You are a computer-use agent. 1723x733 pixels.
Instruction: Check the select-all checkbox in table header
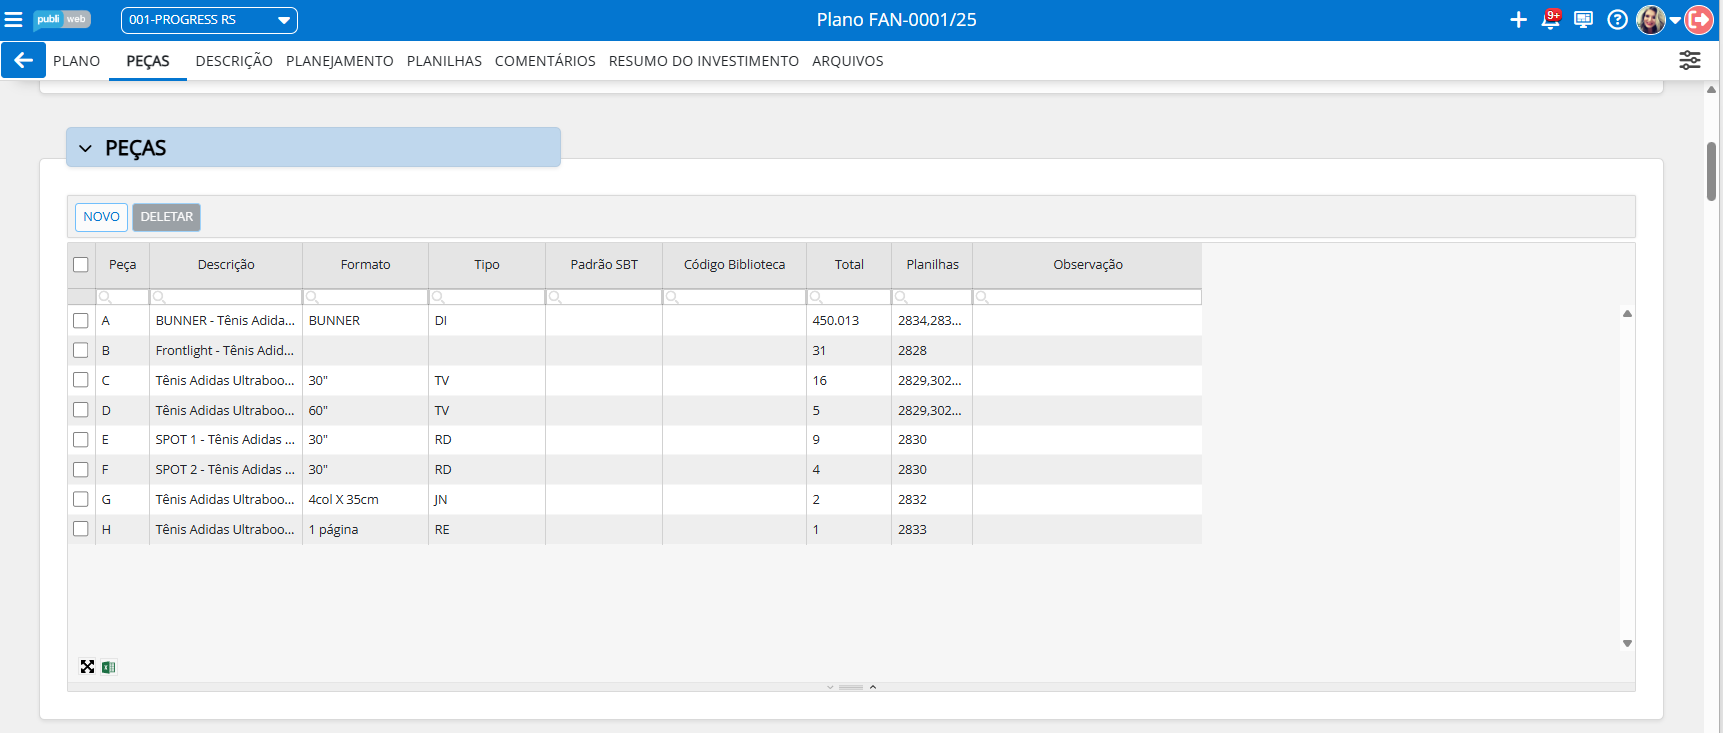click(x=81, y=265)
